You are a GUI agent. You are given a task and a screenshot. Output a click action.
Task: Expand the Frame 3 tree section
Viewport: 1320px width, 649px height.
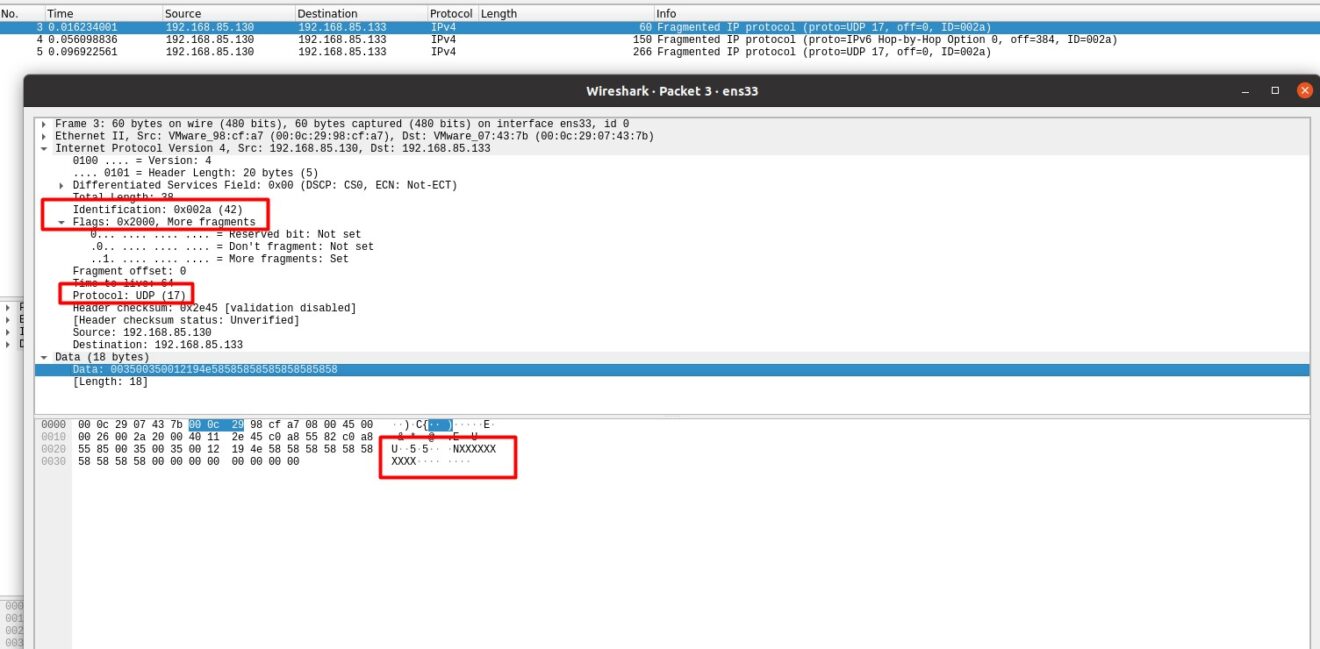[x=44, y=123]
